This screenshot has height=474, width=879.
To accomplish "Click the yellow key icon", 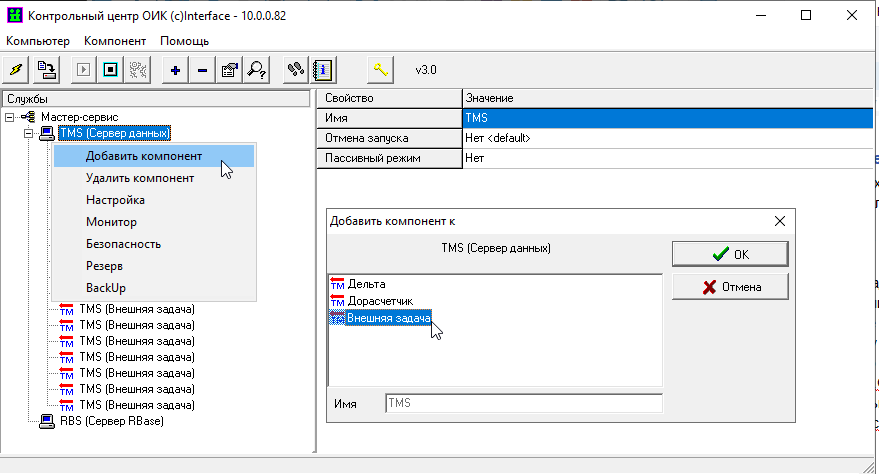I will click(380, 70).
